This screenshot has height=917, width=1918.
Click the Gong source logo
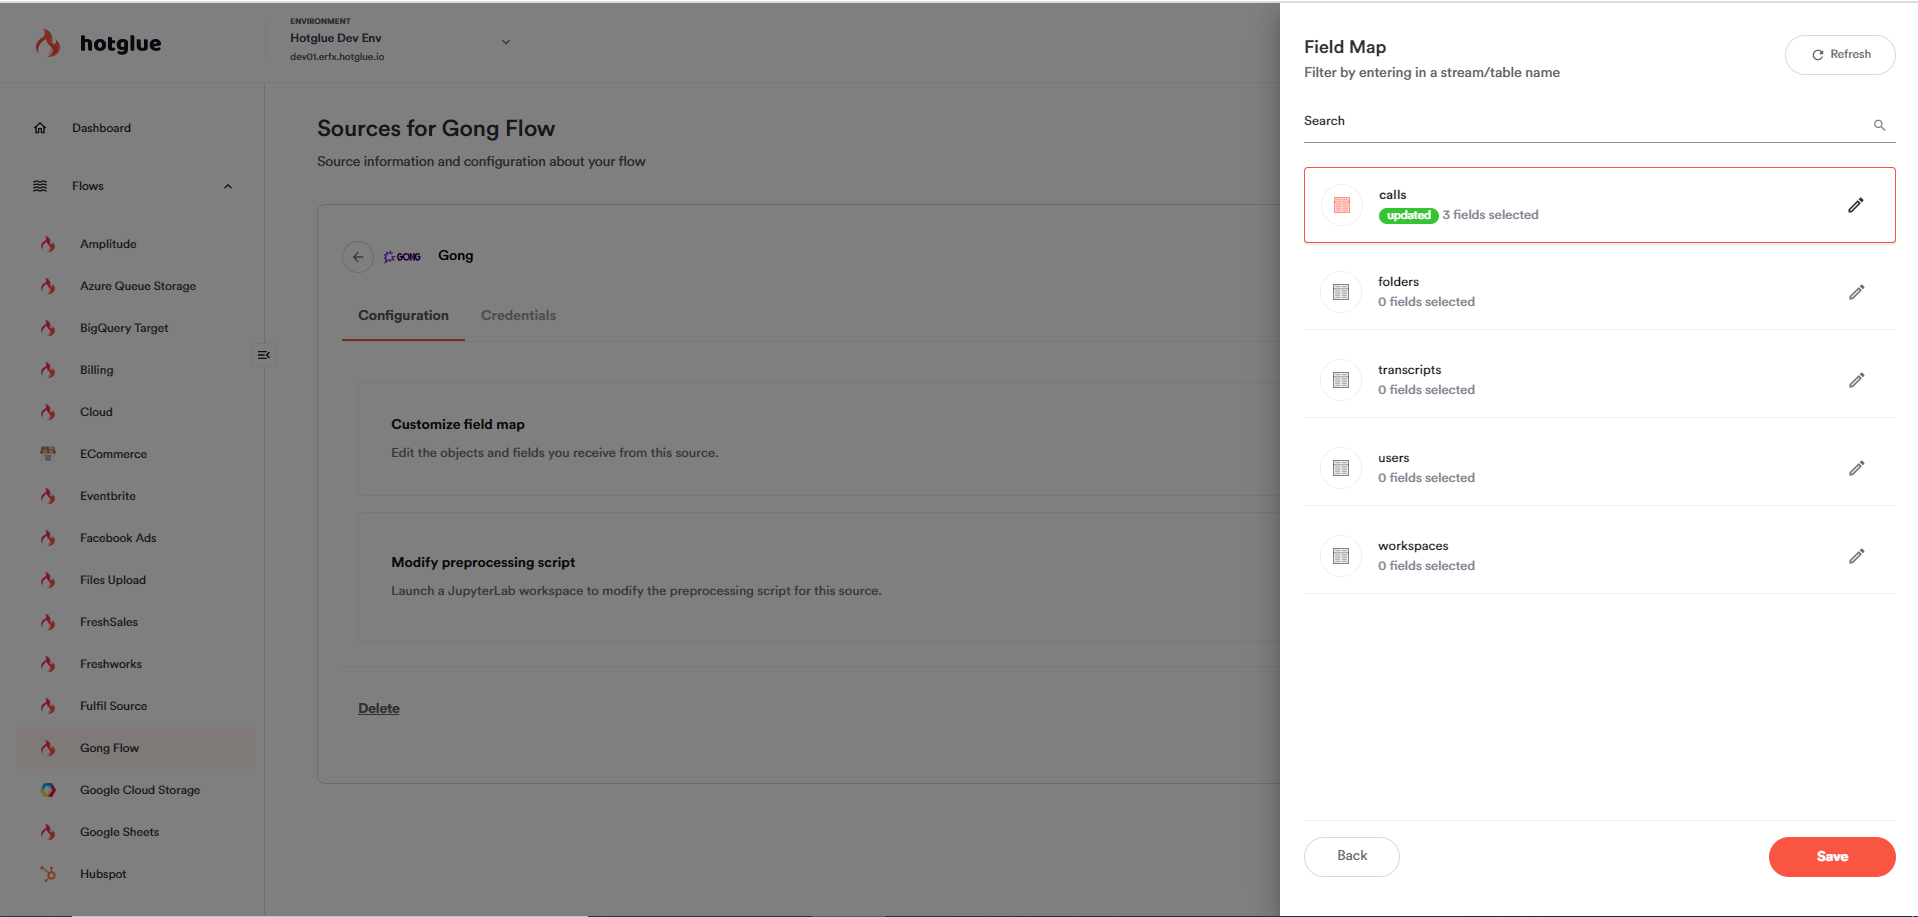402,257
